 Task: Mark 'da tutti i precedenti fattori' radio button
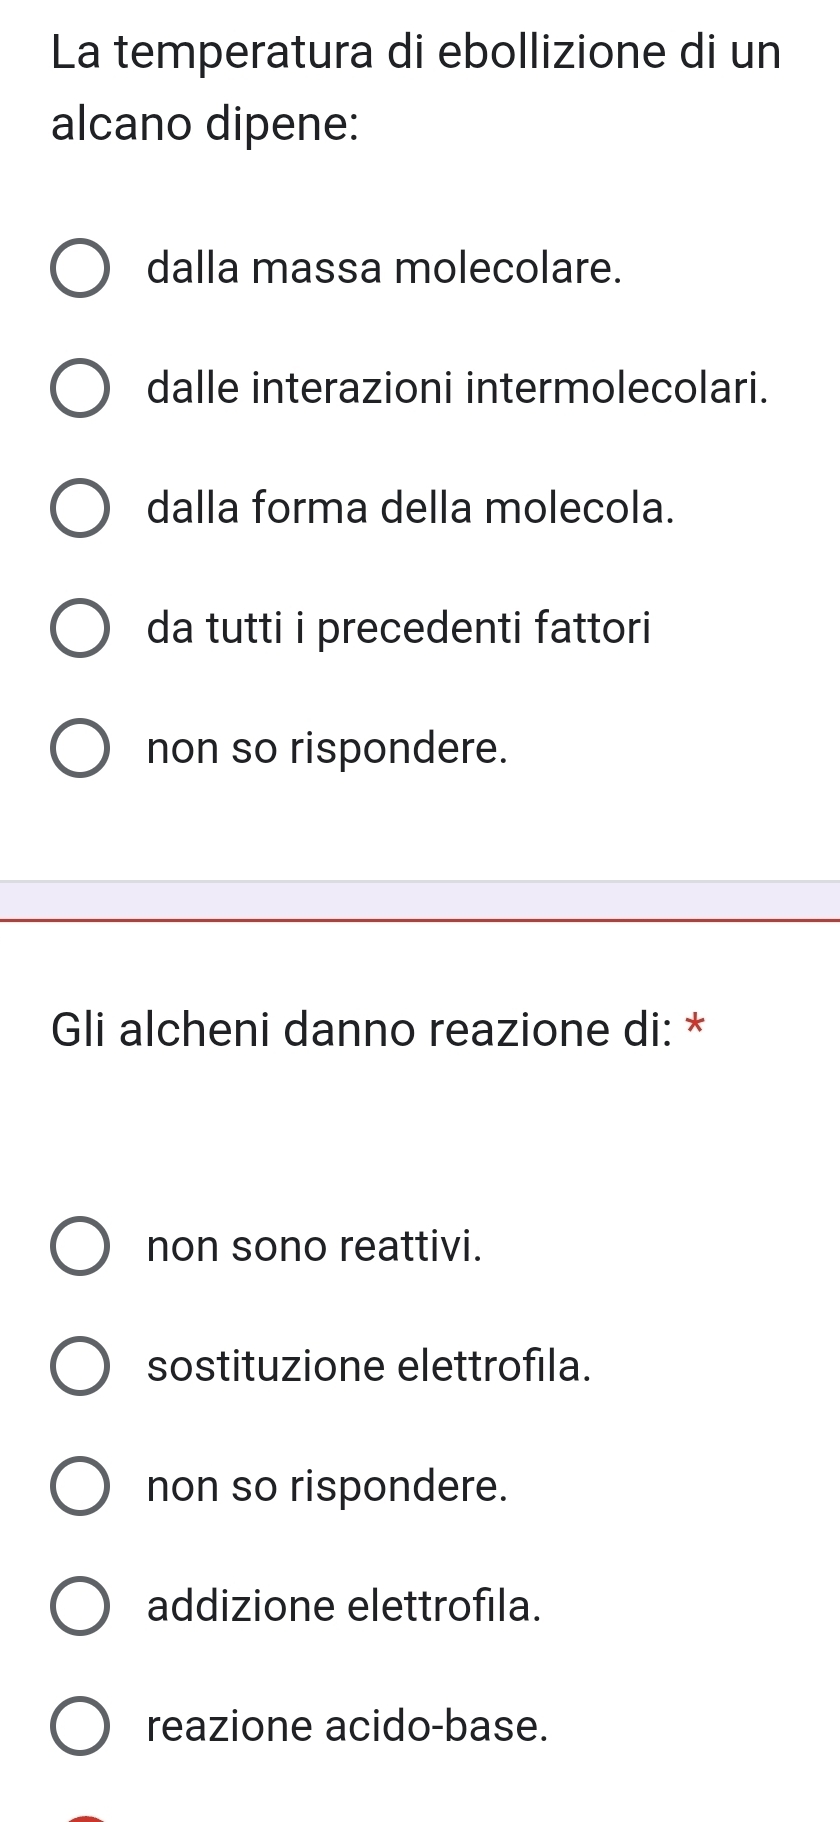pyautogui.click(x=79, y=628)
